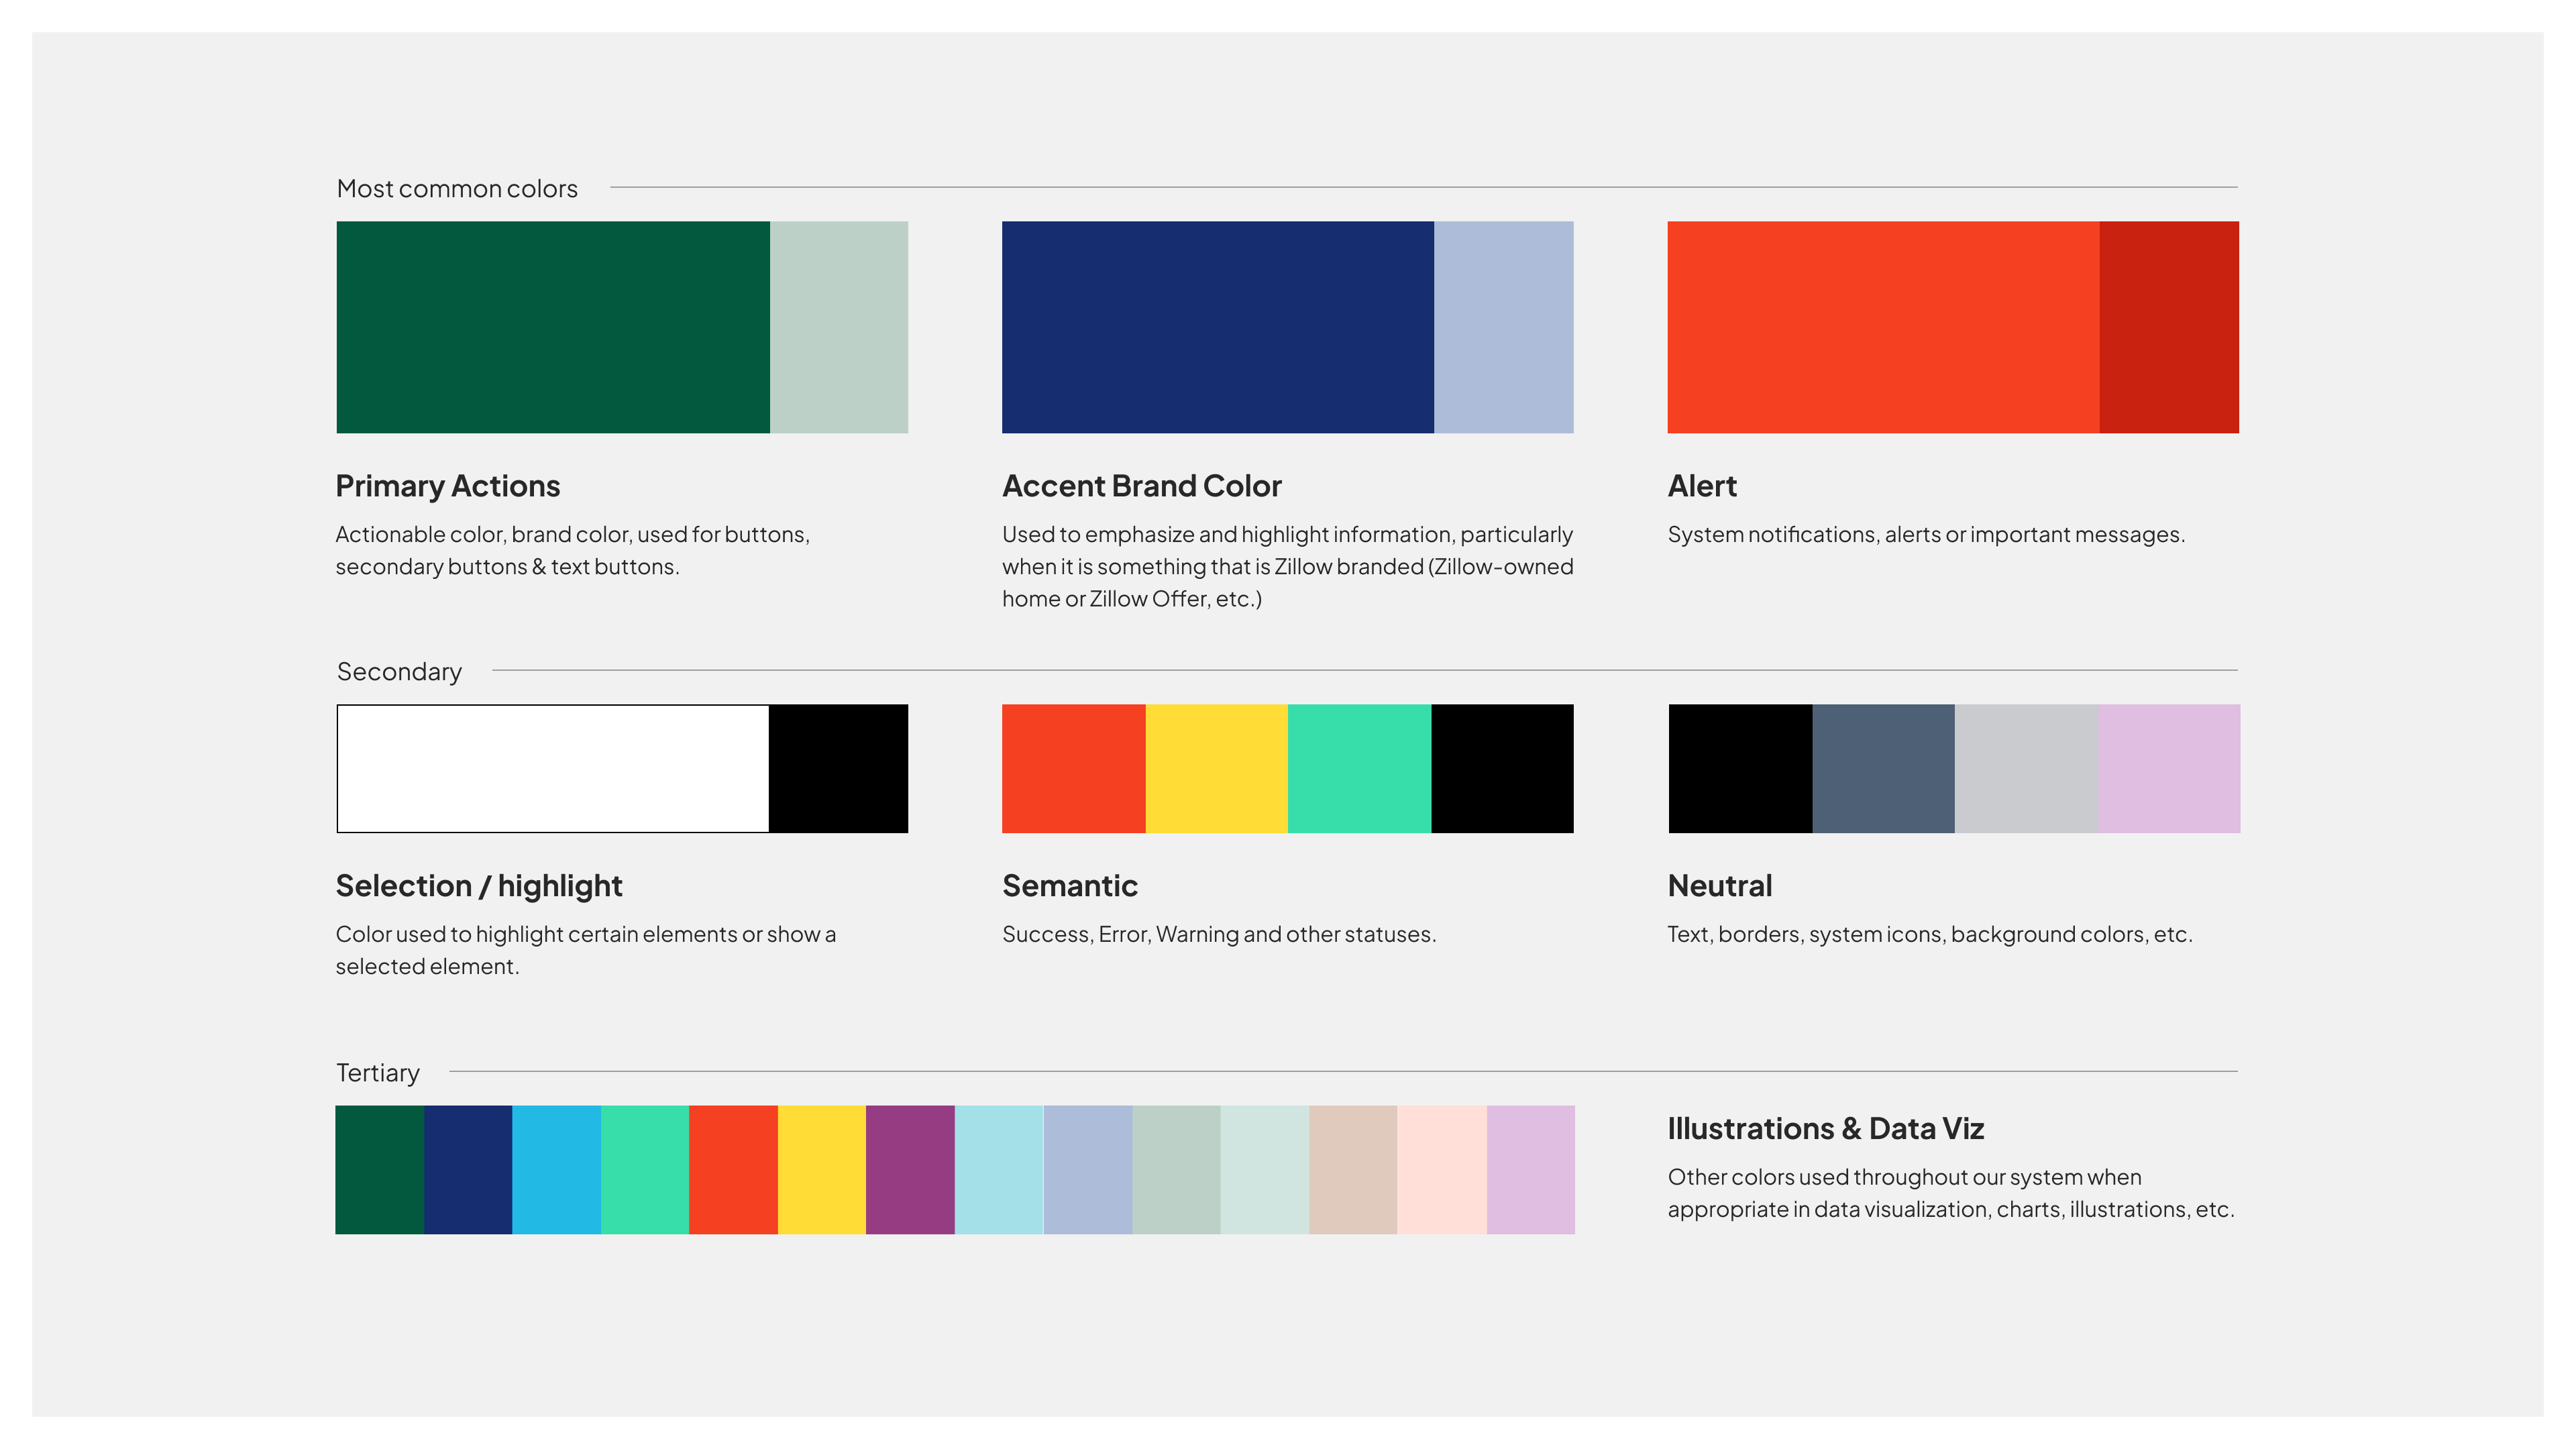Click the purple Tertiary swatch
The width and height of the screenshot is (2576, 1449).
point(910,1169)
